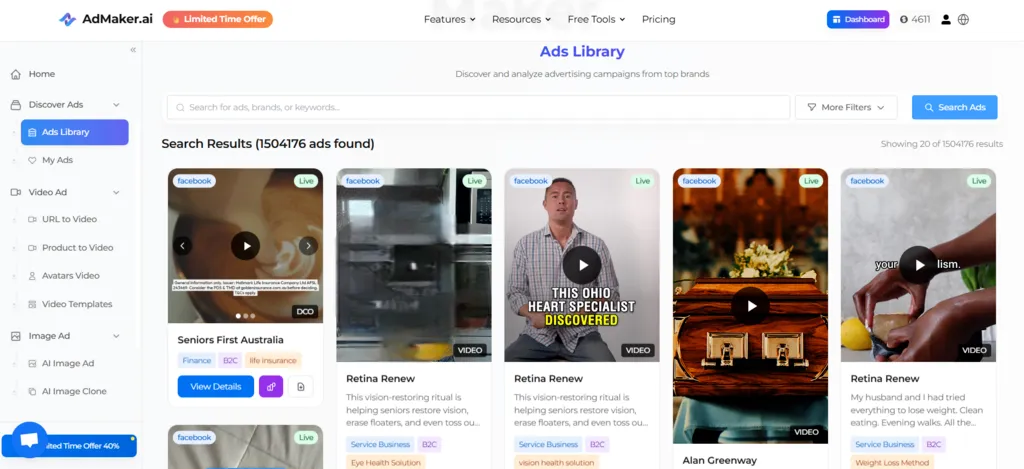Screen dimensions: 1024x469
Task: Click the Search Ads button
Action: tap(954, 107)
